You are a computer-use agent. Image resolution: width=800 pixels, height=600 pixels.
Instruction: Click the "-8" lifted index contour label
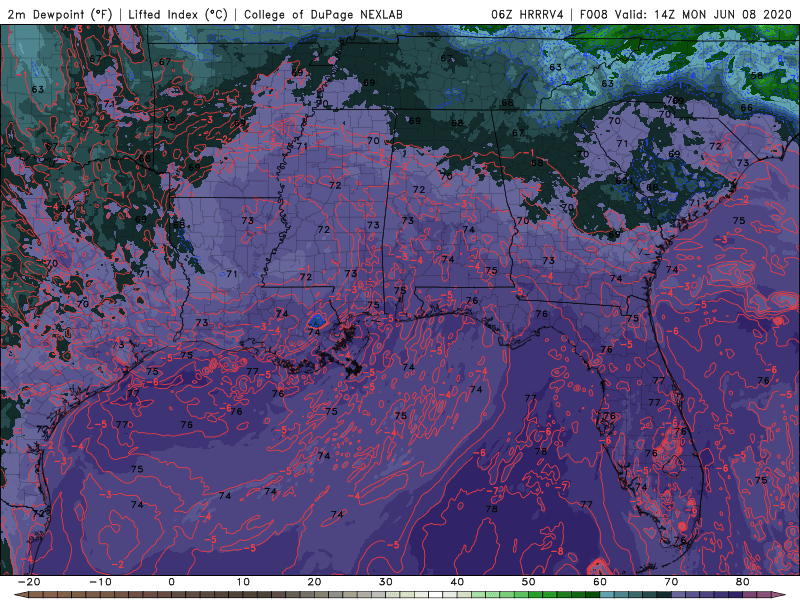[x=559, y=552]
